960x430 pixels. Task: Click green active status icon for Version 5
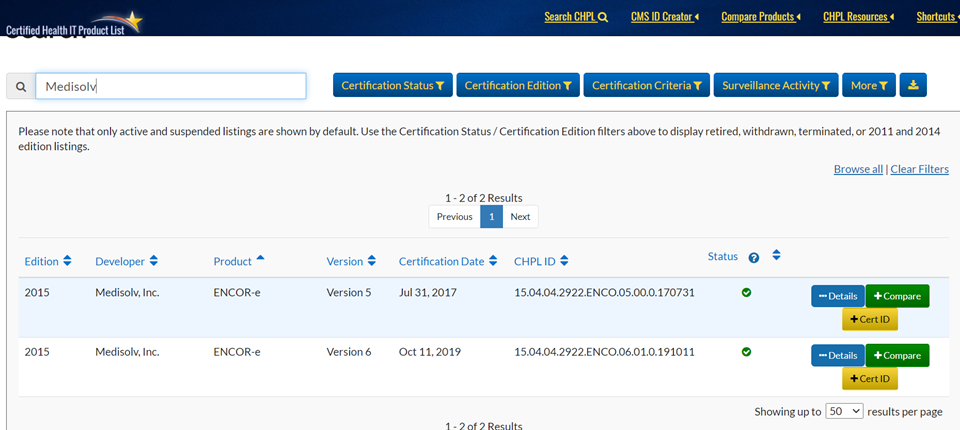coord(746,293)
